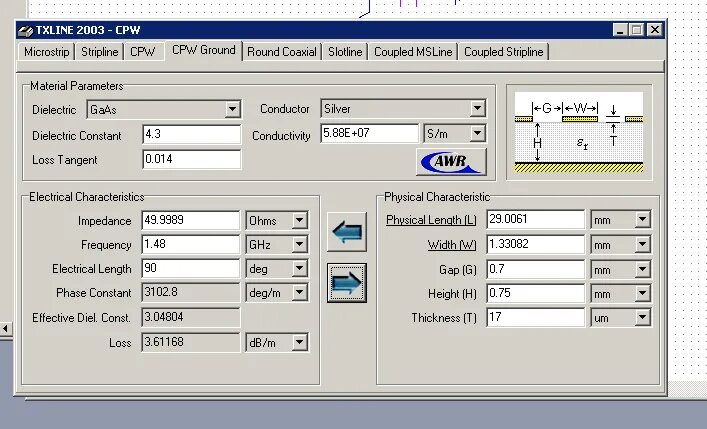This screenshot has height=429, width=707.
Task: Click the Dielectric Constant input field
Action: pyautogui.click(x=192, y=134)
